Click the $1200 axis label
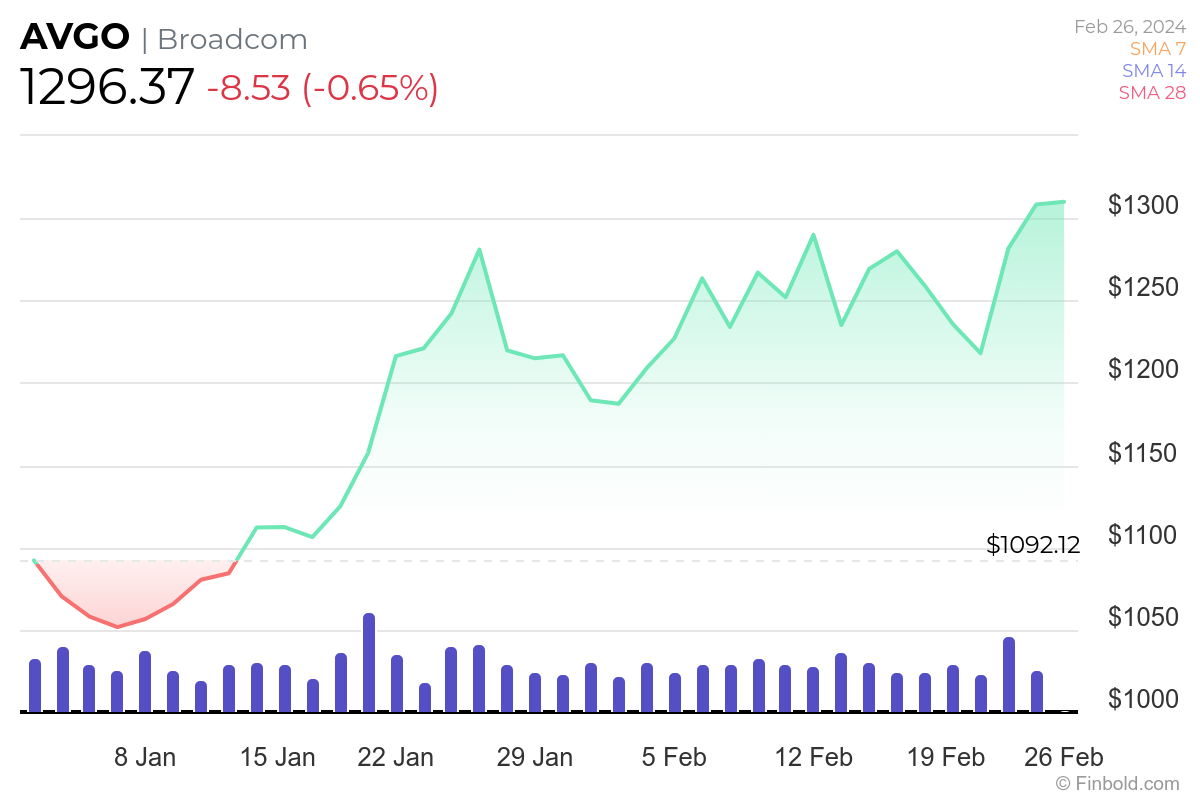1200x800 pixels. (1144, 370)
